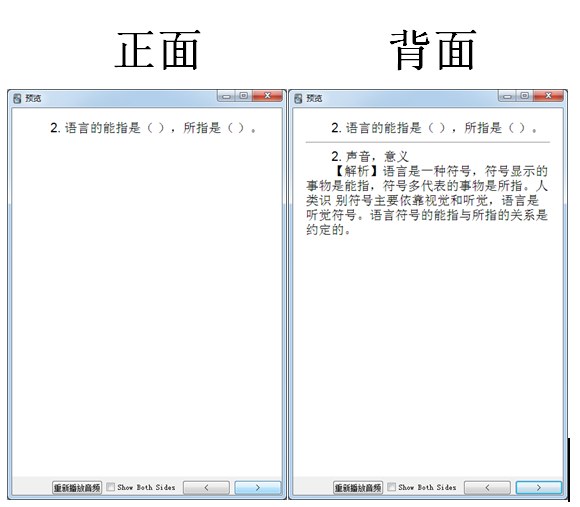Screen dimensions: 580x507
Task: Close the left preview window
Action: [267, 96]
